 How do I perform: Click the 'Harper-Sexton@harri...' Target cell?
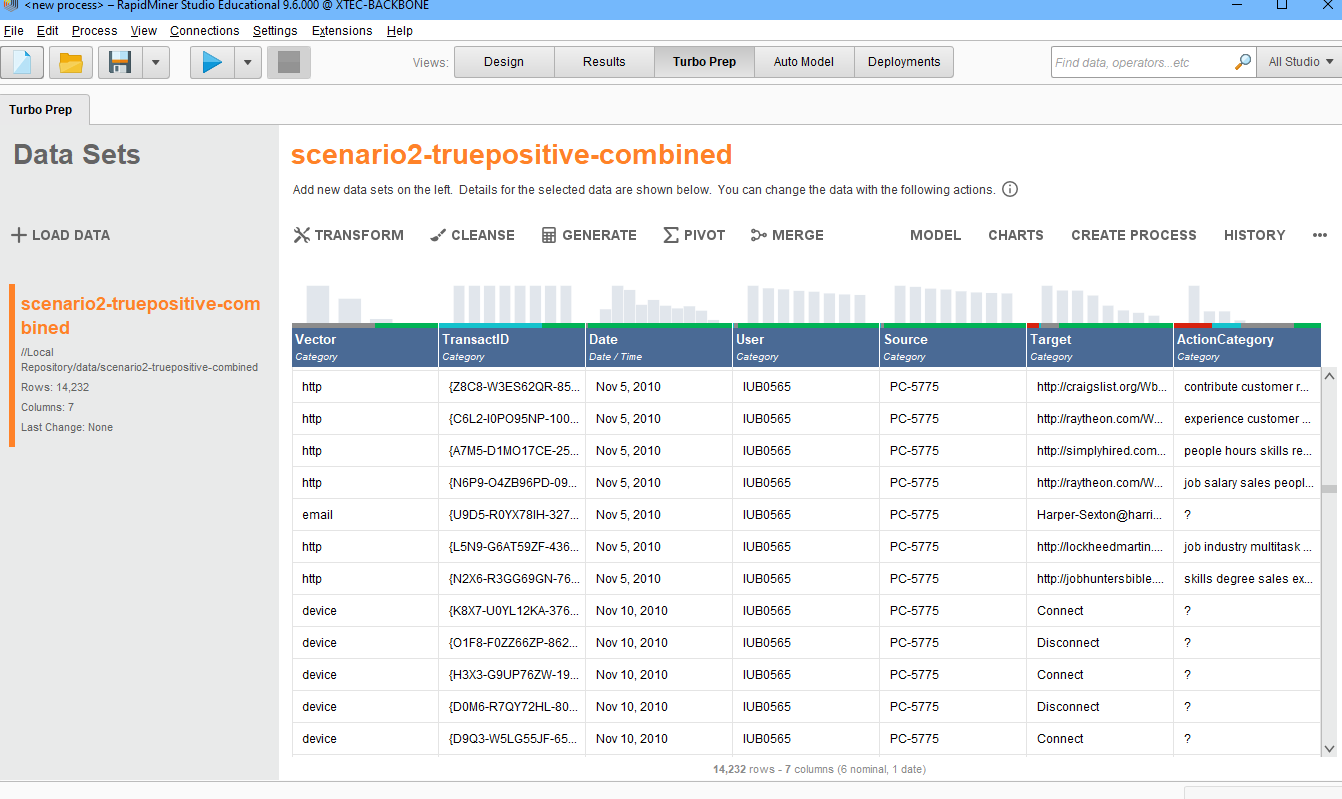[1100, 515]
